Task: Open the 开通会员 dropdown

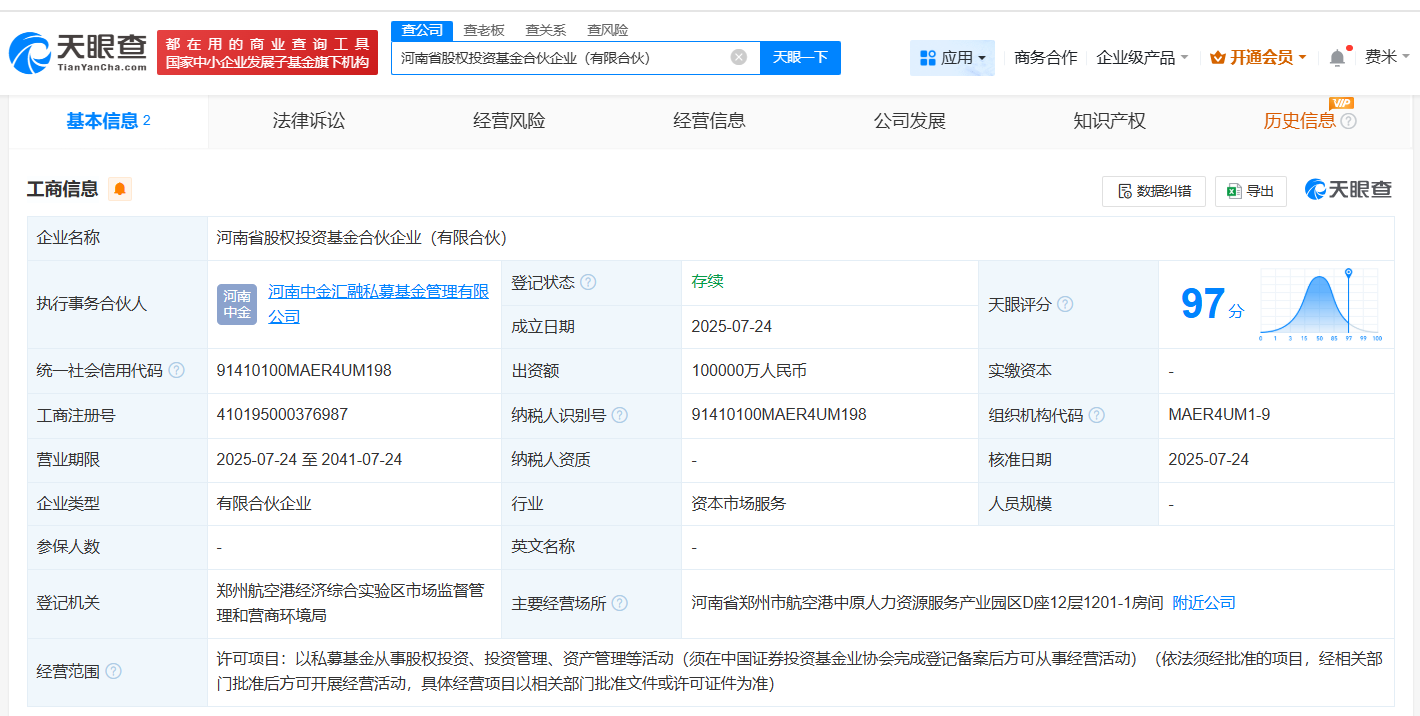Action: point(1258,58)
